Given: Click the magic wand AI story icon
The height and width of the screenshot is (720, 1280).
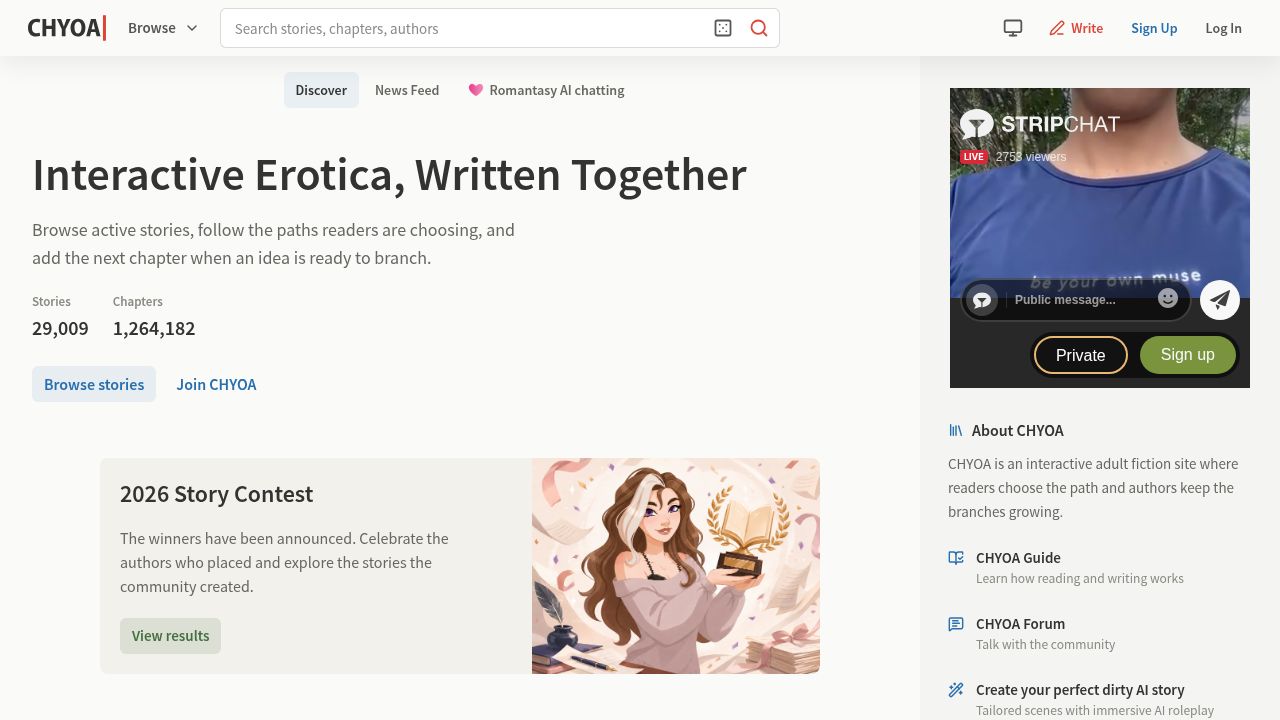Looking at the screenshot, I should 956,690.
